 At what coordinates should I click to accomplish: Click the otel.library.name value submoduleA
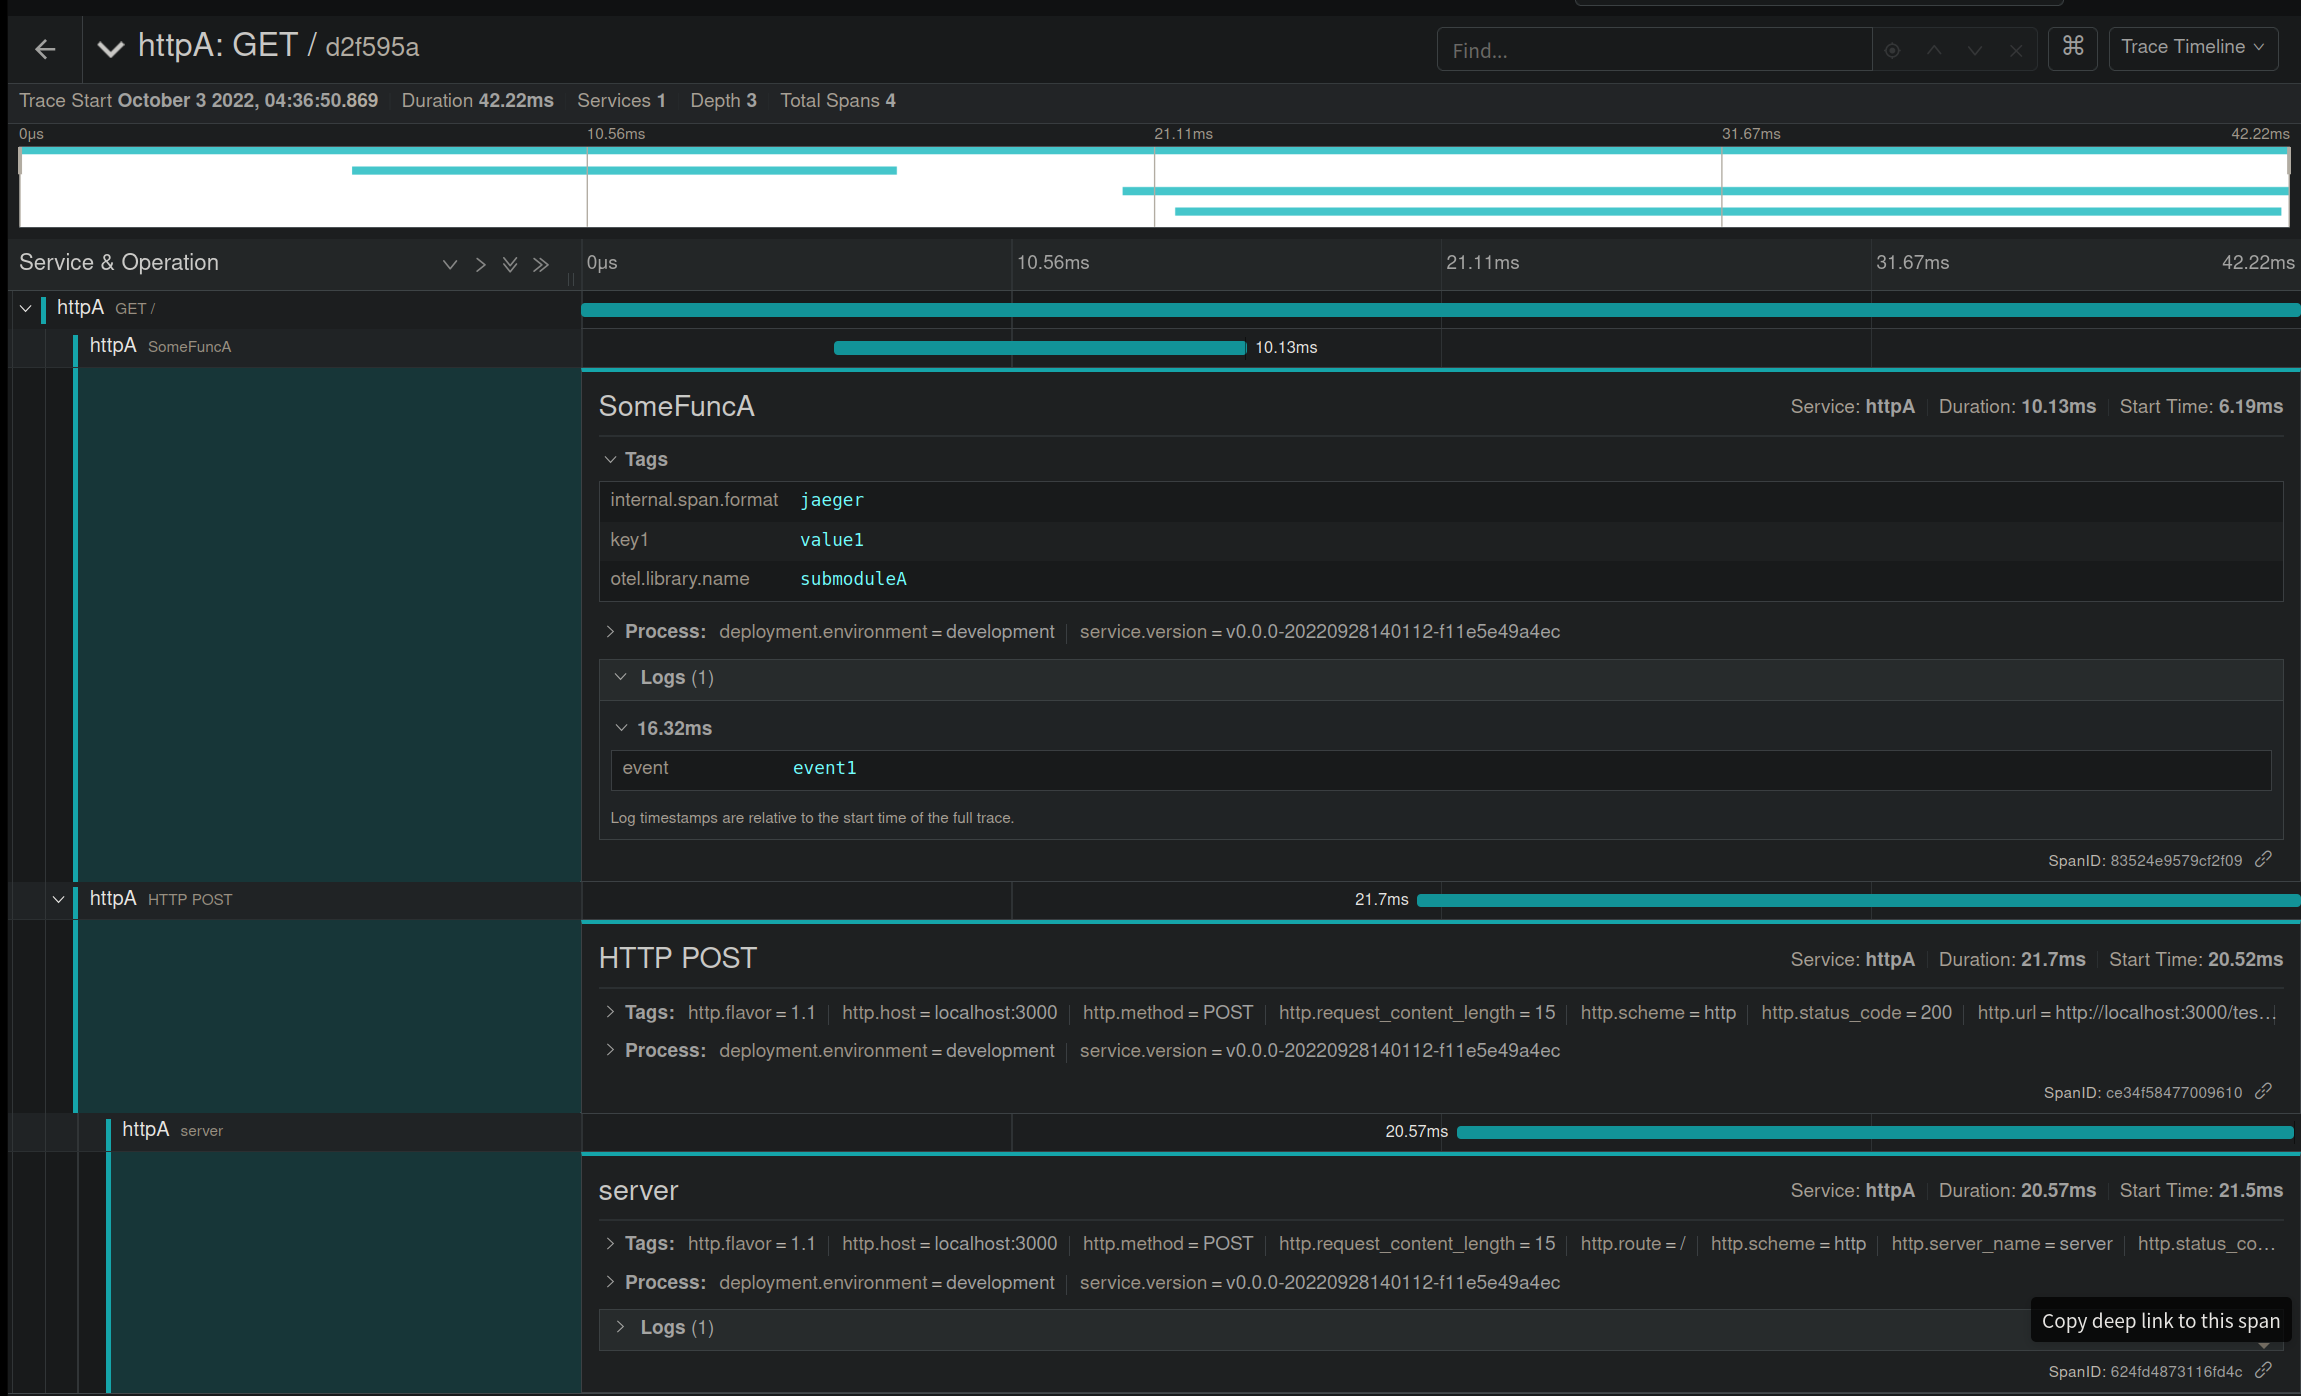point(853,579)
